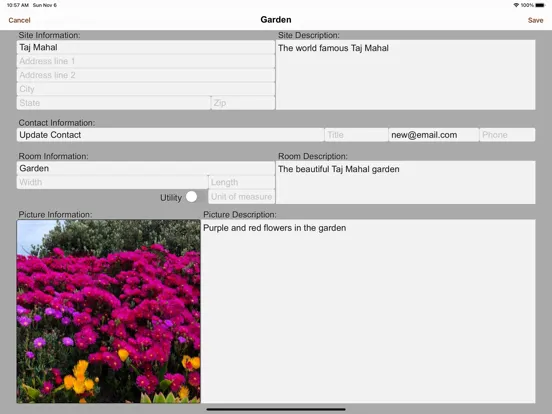Image resolution: width=552 pixels, height=414 pixels.
Task: Tap the home indicator bar at bottom
Action: [276, 409]
